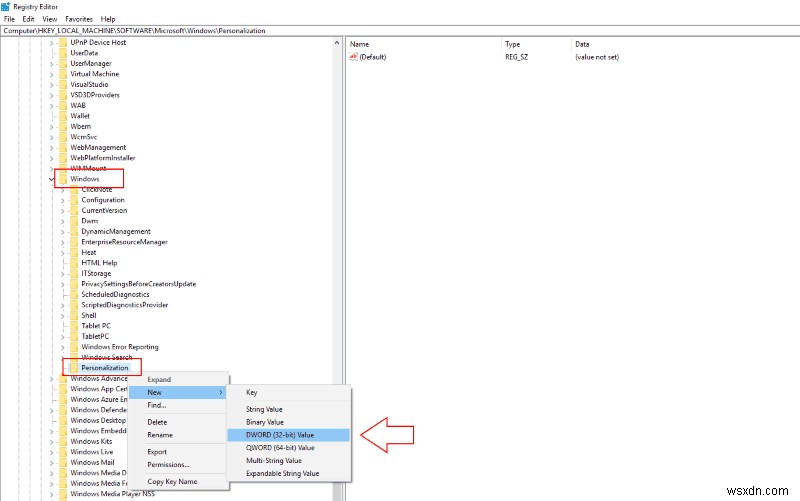Click the ITStorage folder icon

pos(74,273)
